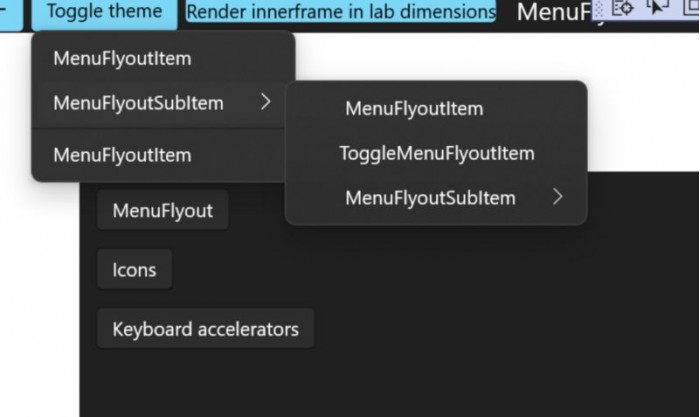This screenshot has width=700, height=417.
Task: Select the bottom MenuFlyoutItem below the separator
Action: coord(122,155)
